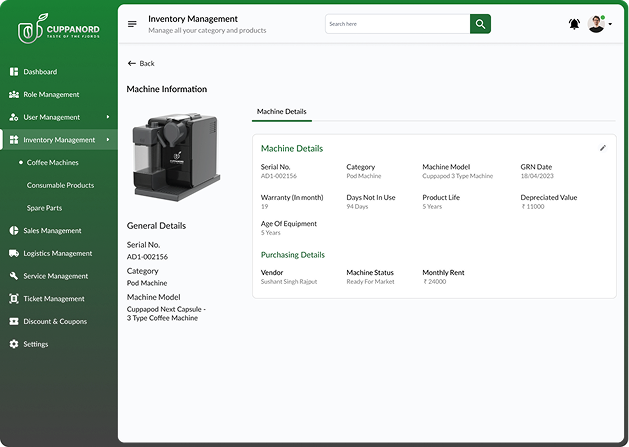This screenshot has width=629, height=447.
Task: Click the coffee machine product image
Action: [x=176, y=157]
